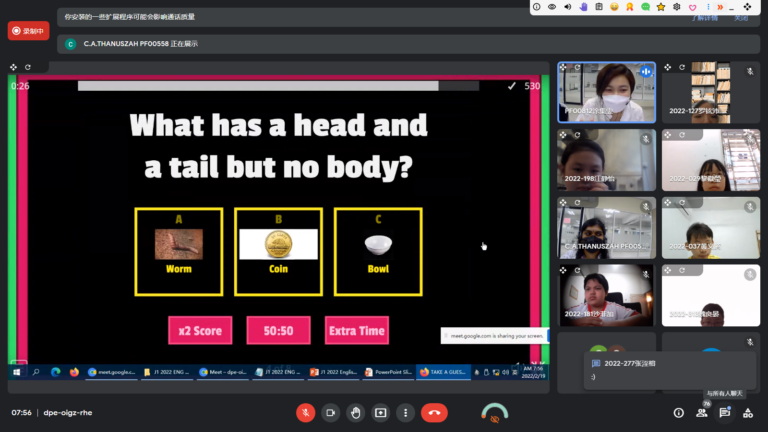Image resolution: width=768 pixels, height=432 pixels.
Task: Unmute microphone in the Meet control bar
Action: pyautogui.click(x=306, y=412)
